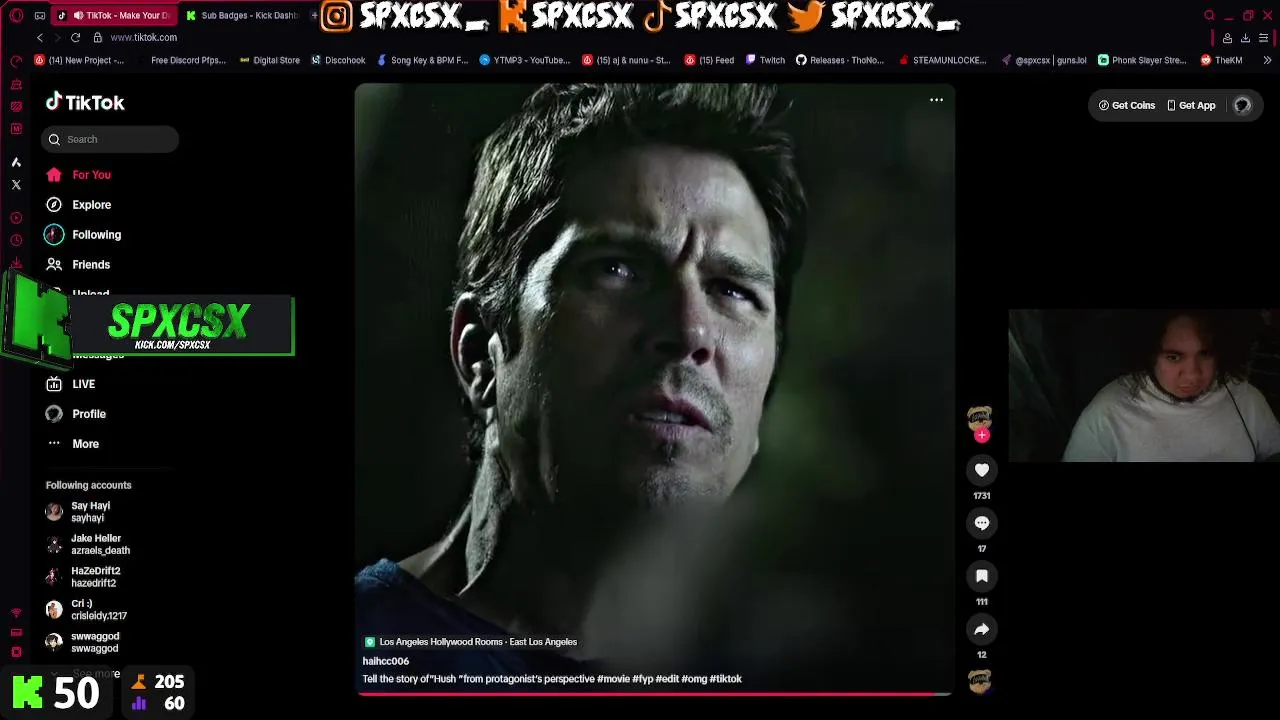Click the #omg hashtag

coord(694,679)
